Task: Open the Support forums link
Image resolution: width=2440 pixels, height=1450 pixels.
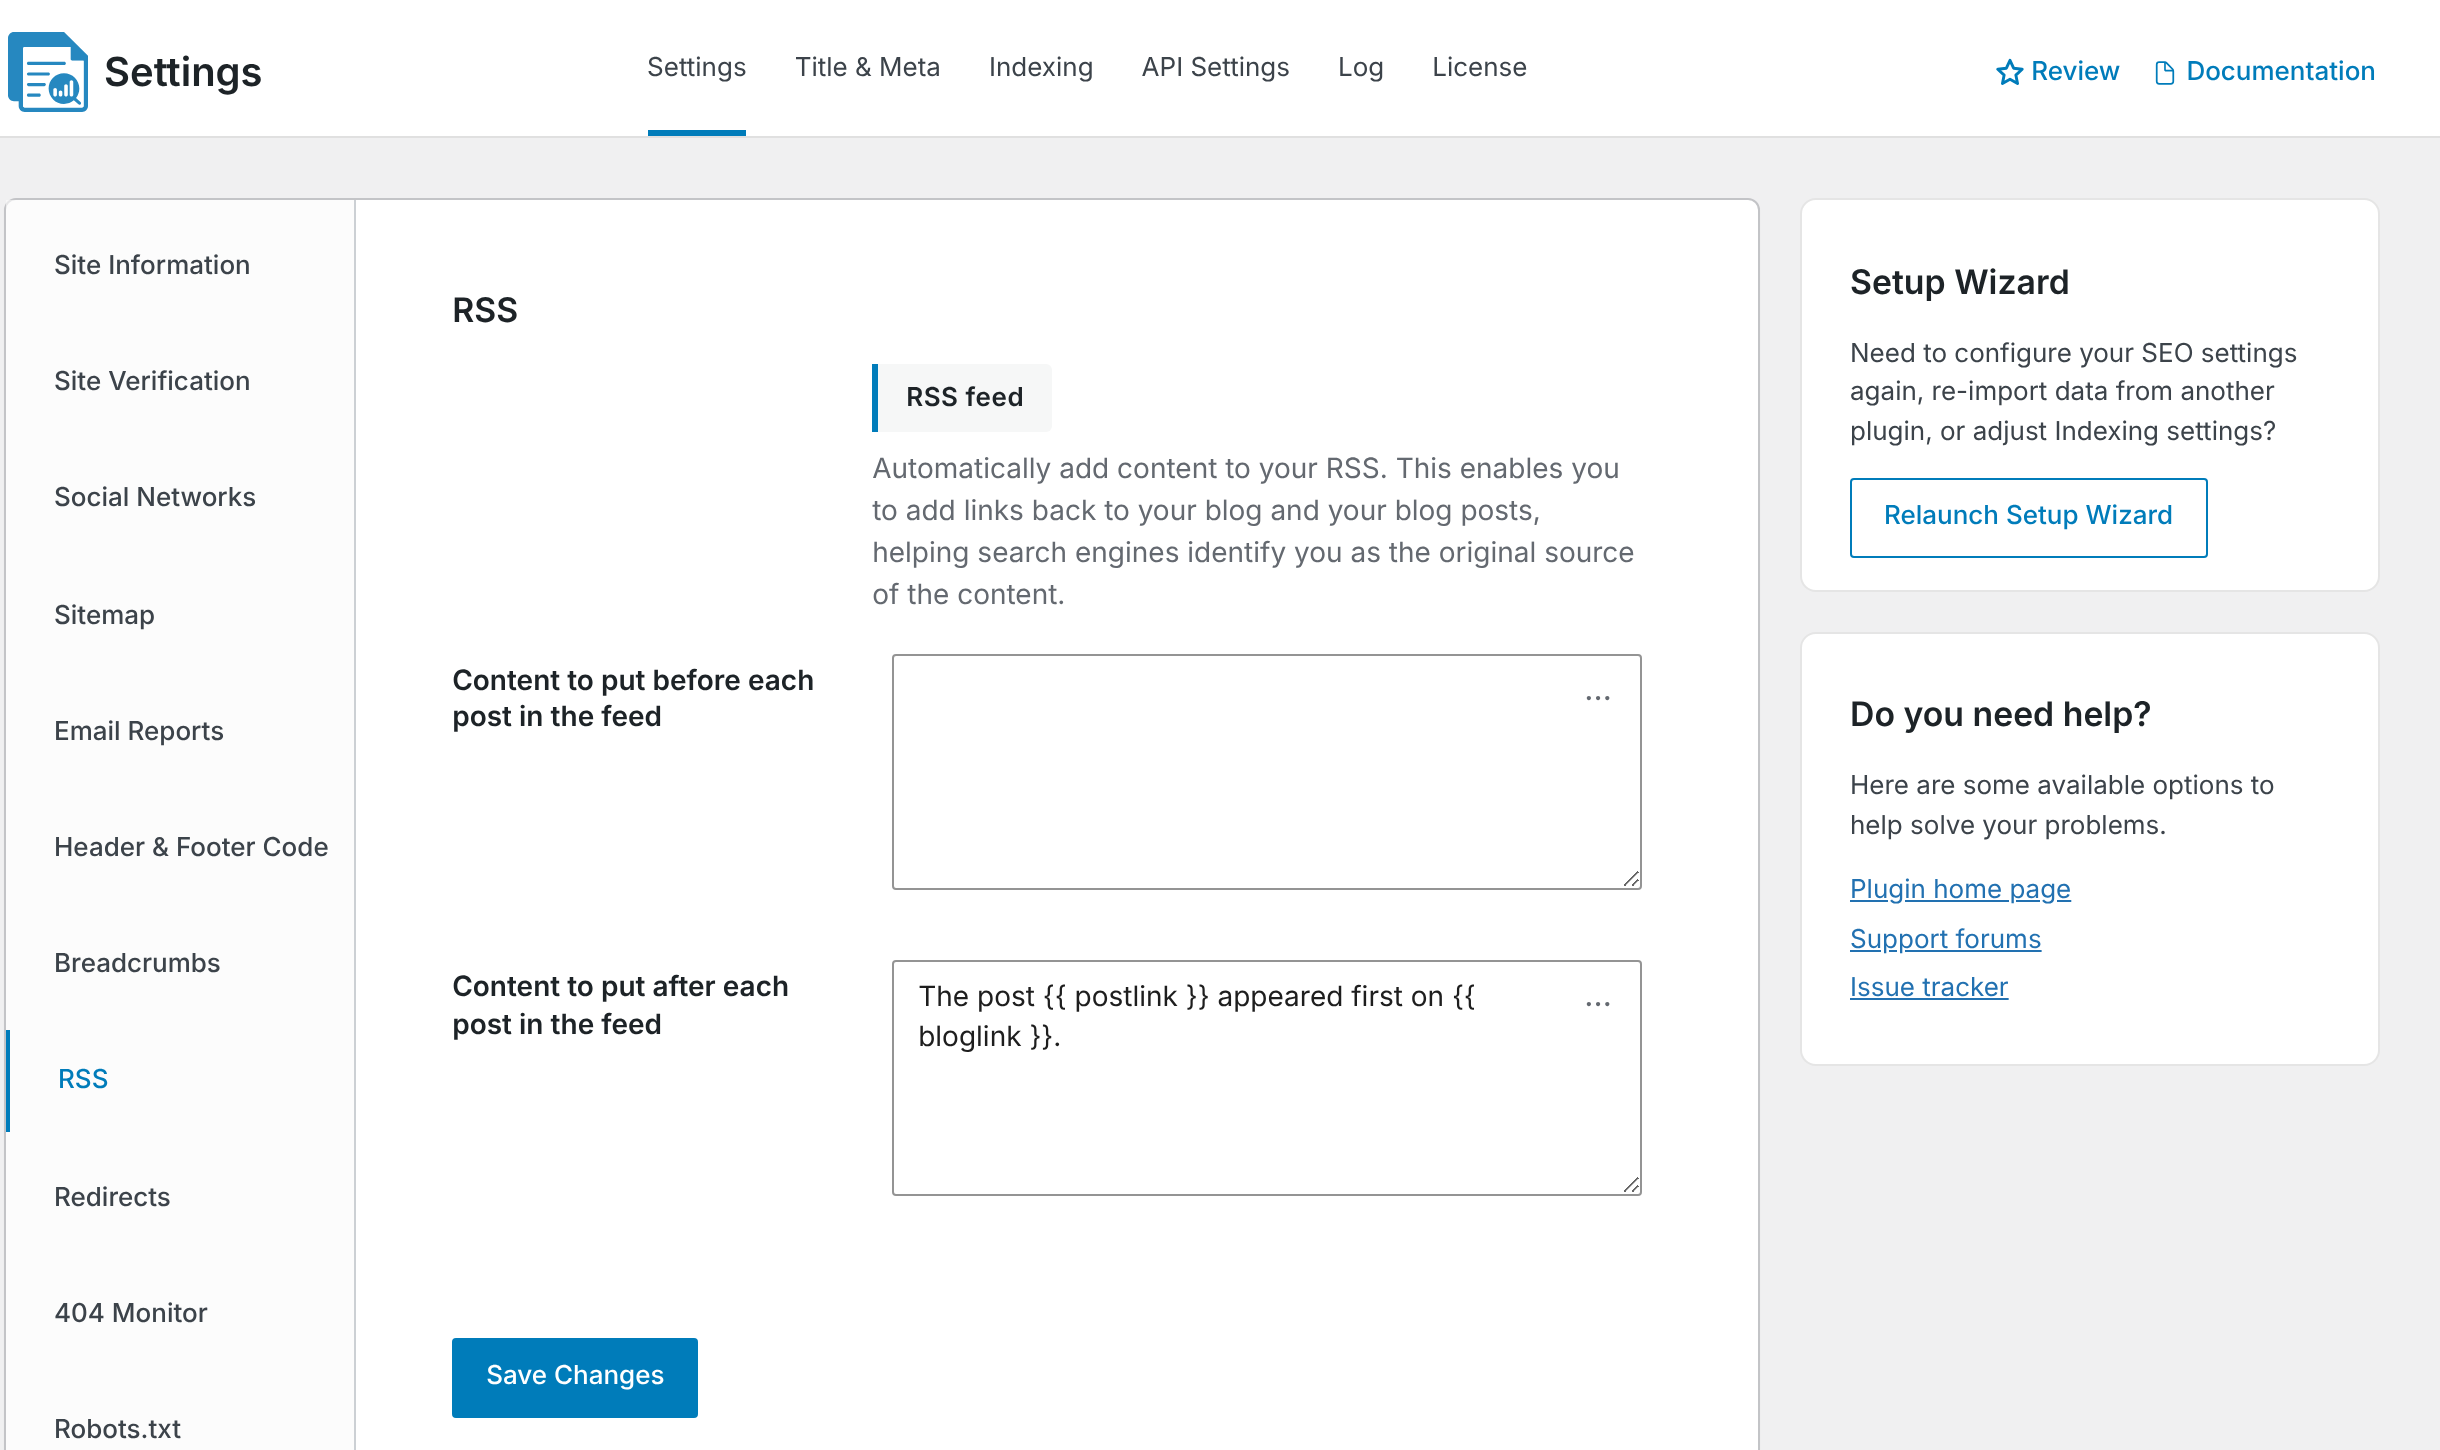Action: tap(1945, 939)
